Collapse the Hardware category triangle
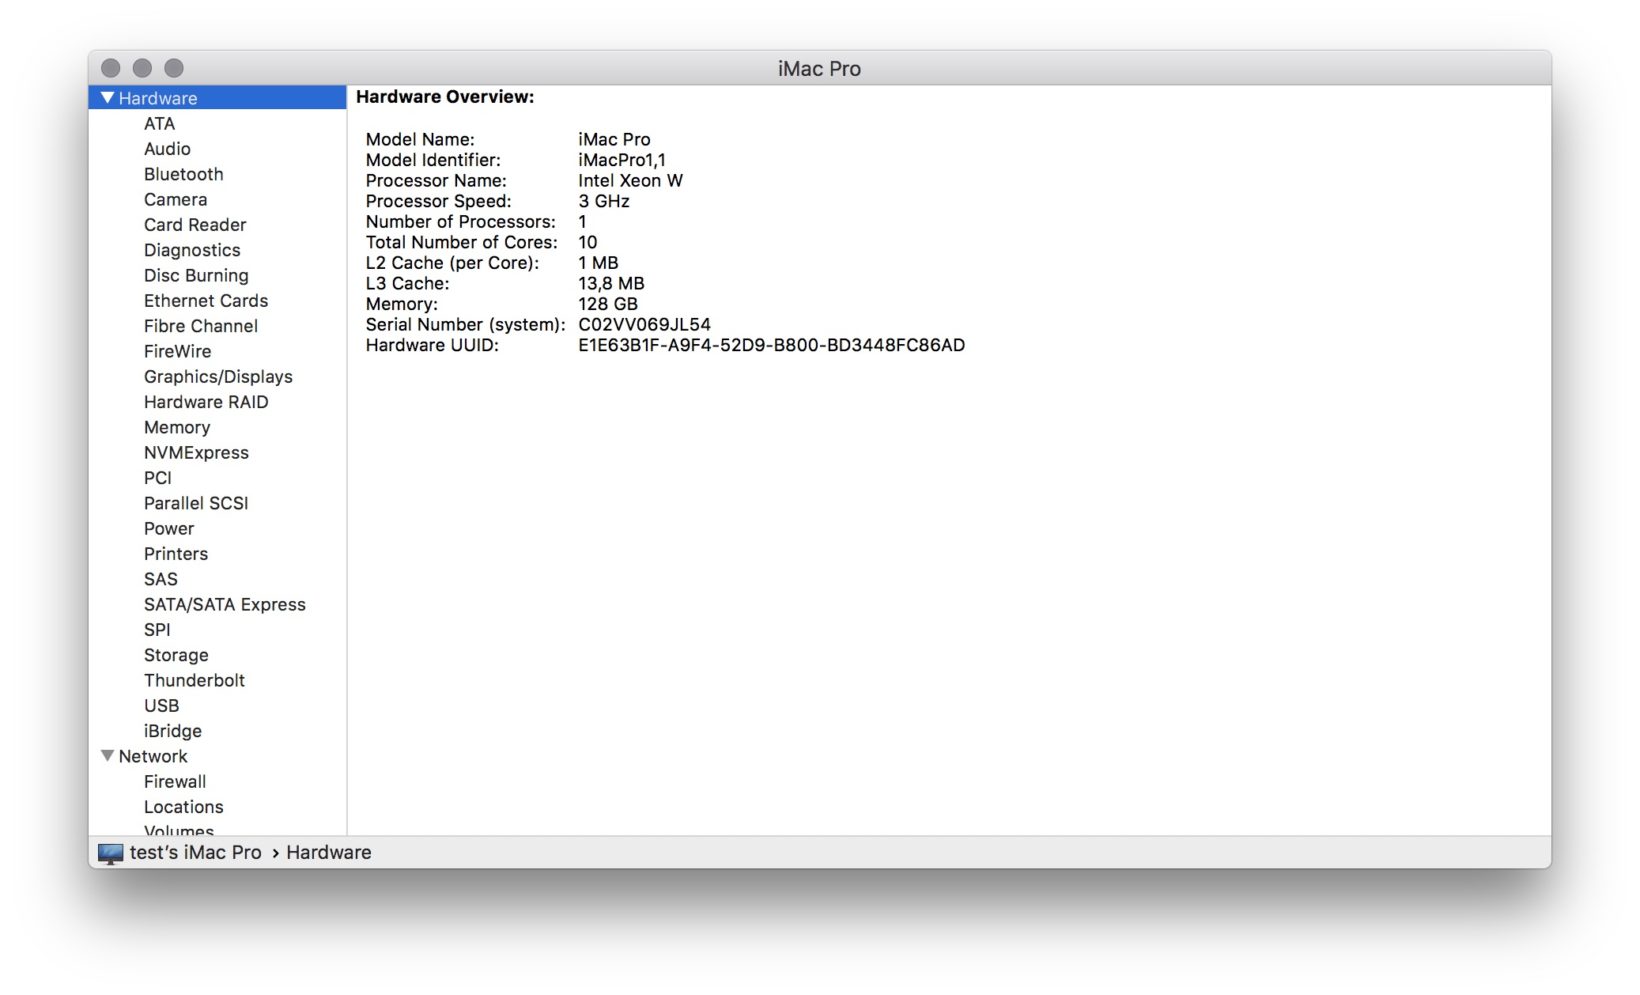Image resolution: width=1640 pixels, height=995 pixels. click(x=107, y=98)
